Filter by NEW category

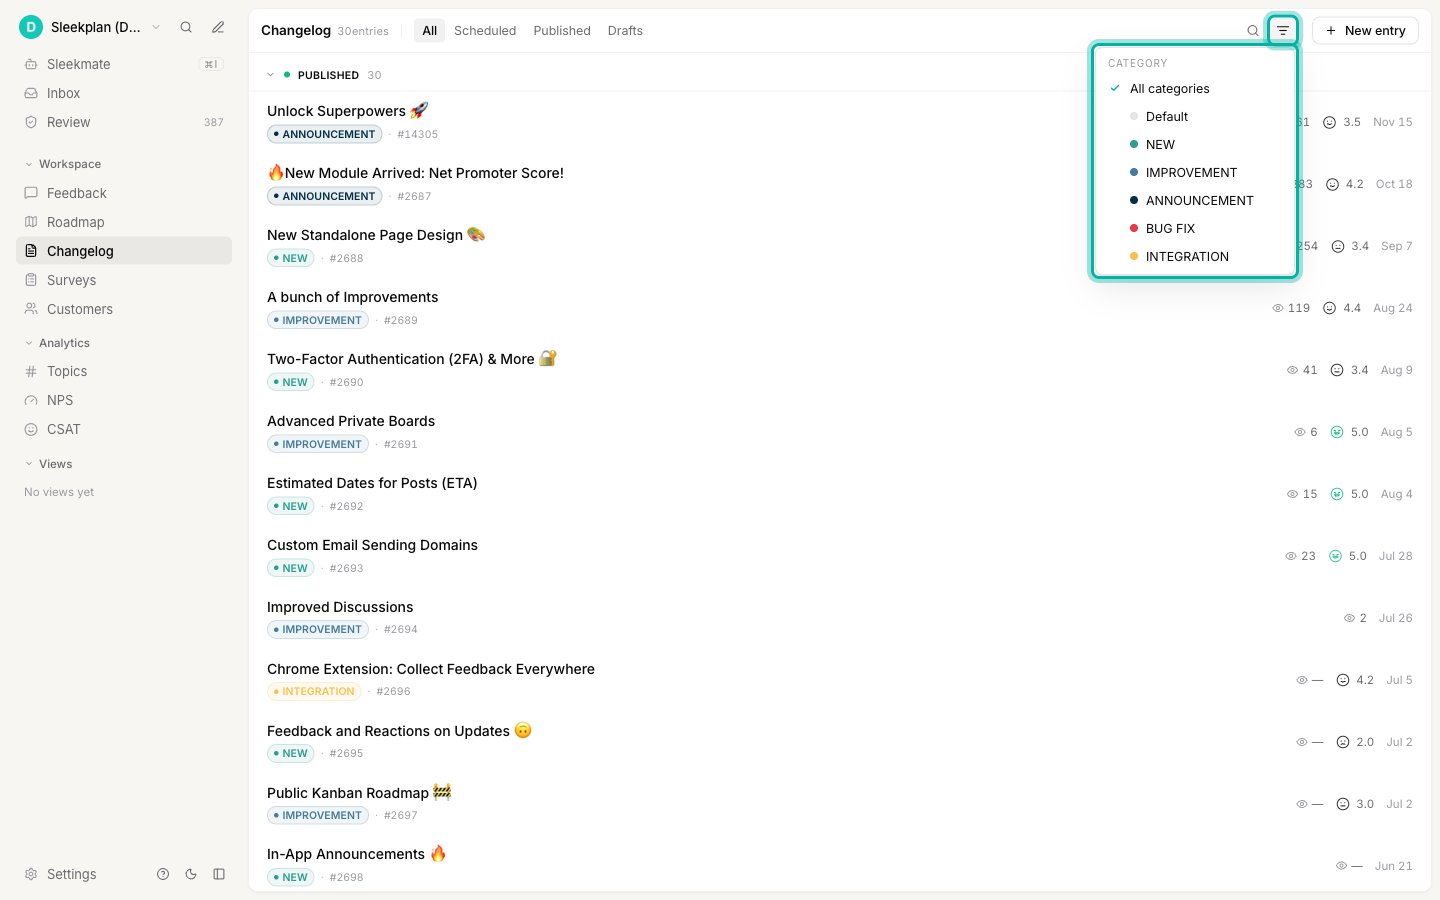tap(1195, 145)
